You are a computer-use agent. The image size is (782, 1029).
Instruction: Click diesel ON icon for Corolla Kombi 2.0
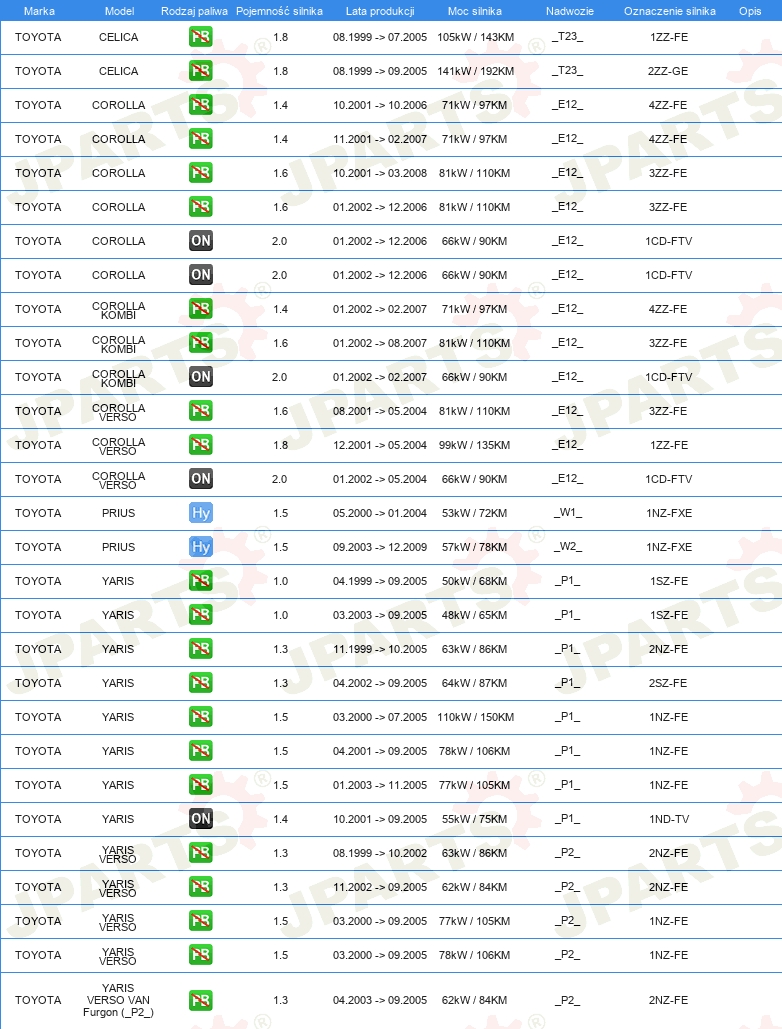pyautogui.click(x=201, y=377)
